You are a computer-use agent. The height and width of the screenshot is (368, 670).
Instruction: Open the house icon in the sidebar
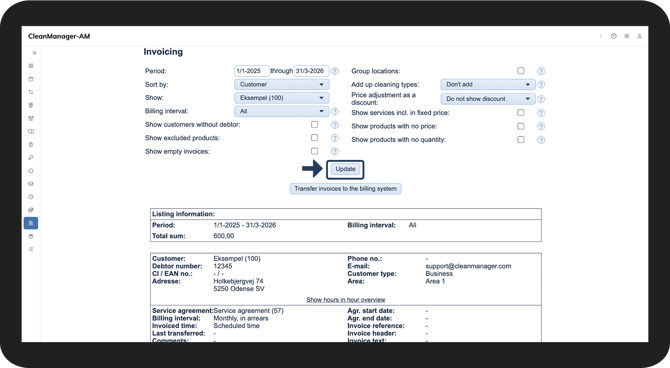coord(31,171)
